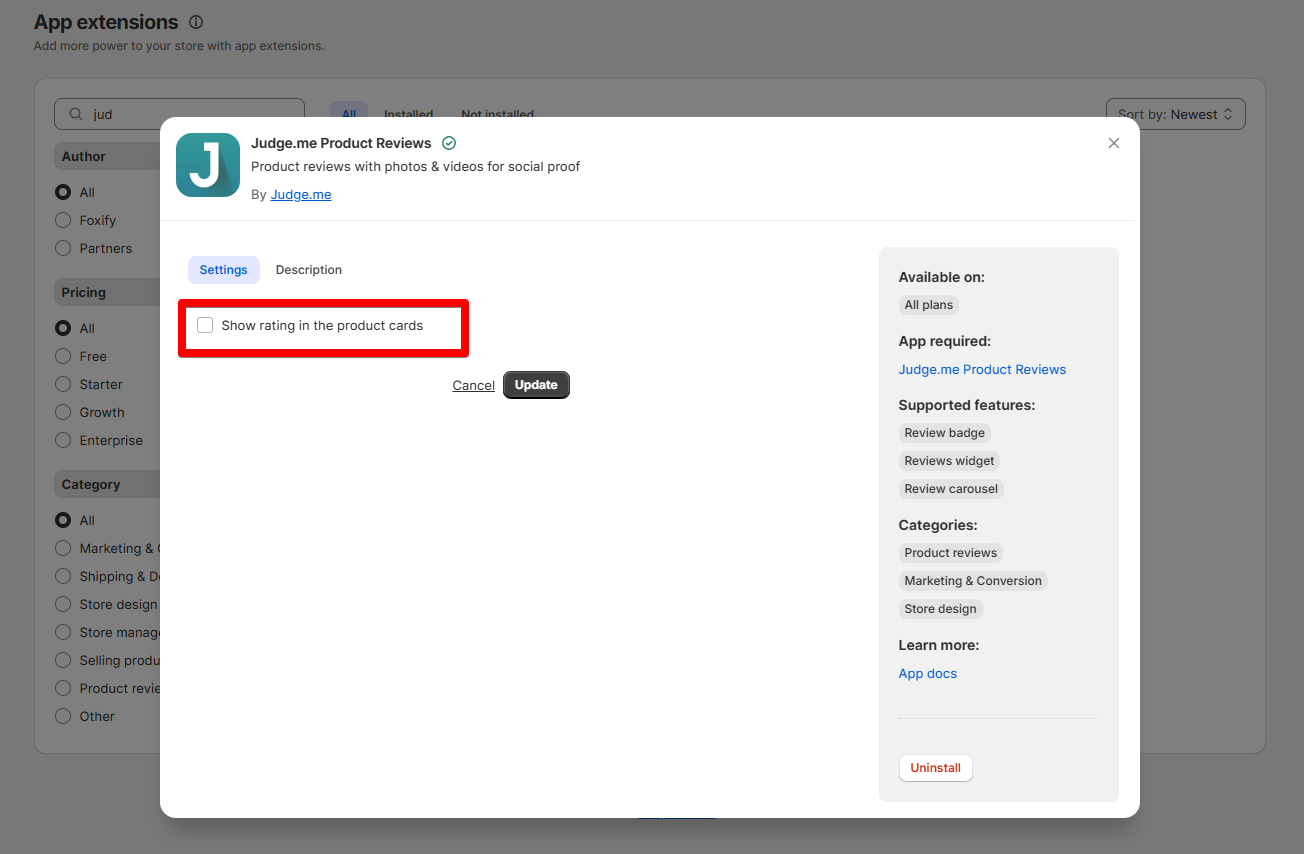Select the Foxify author filter
Image resolution: width=1304 pixels, height=854 pixels.
point(63,220)
